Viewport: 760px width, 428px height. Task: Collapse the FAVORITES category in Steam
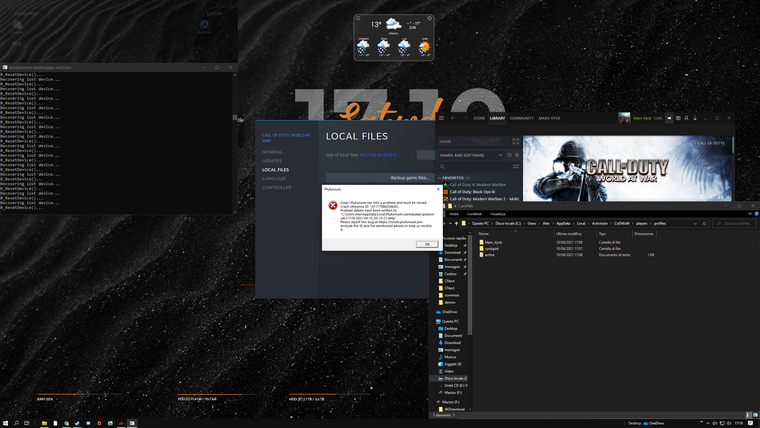click(x=440, y=178)
